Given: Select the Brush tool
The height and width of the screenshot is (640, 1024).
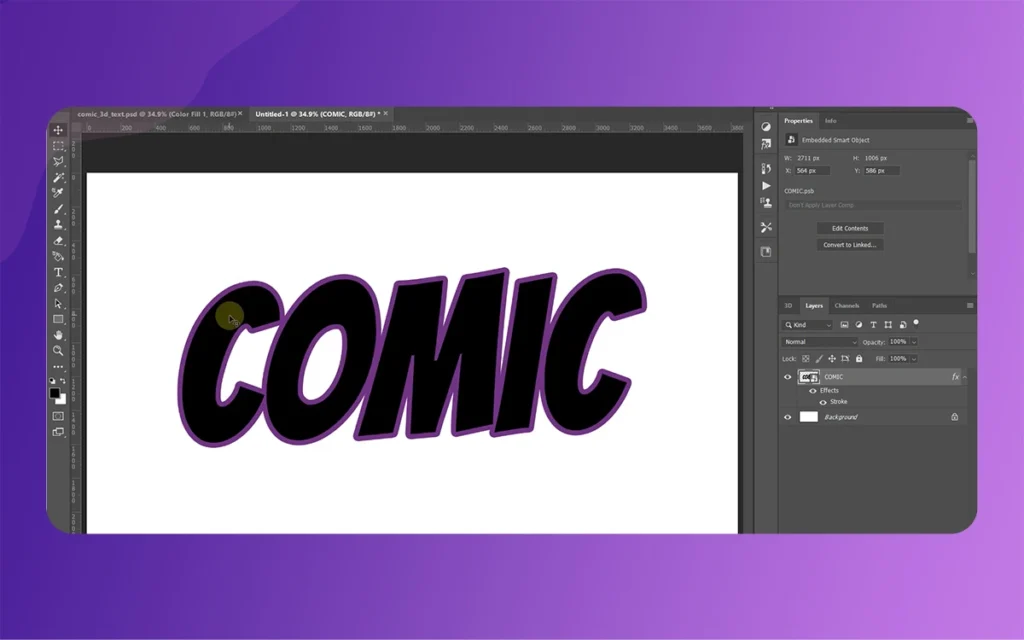Looking at the screenshot, I should (x=58, y=209).
